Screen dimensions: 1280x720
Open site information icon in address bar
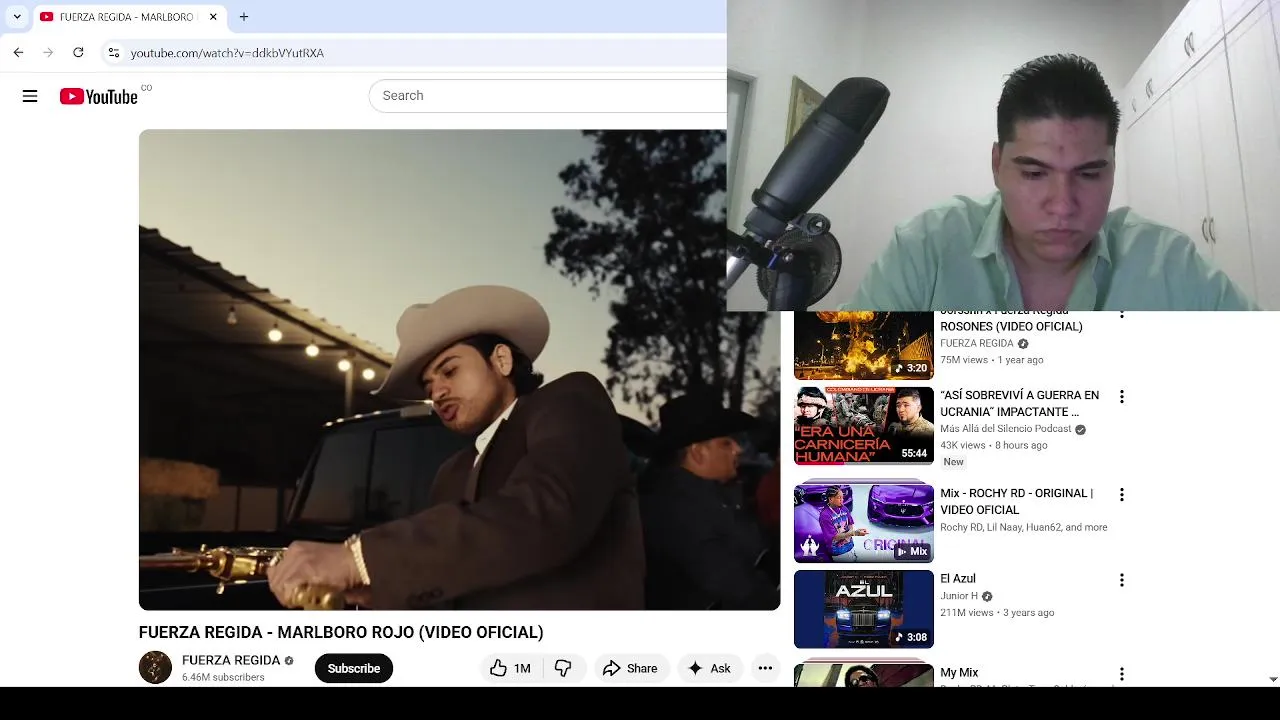pos(113,52)
